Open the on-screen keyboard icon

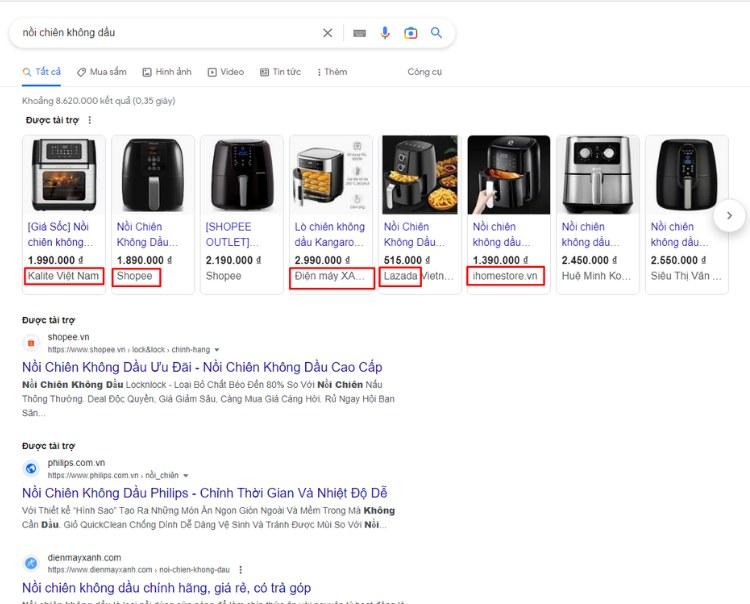pyautogui.click(x=360, y=33)
